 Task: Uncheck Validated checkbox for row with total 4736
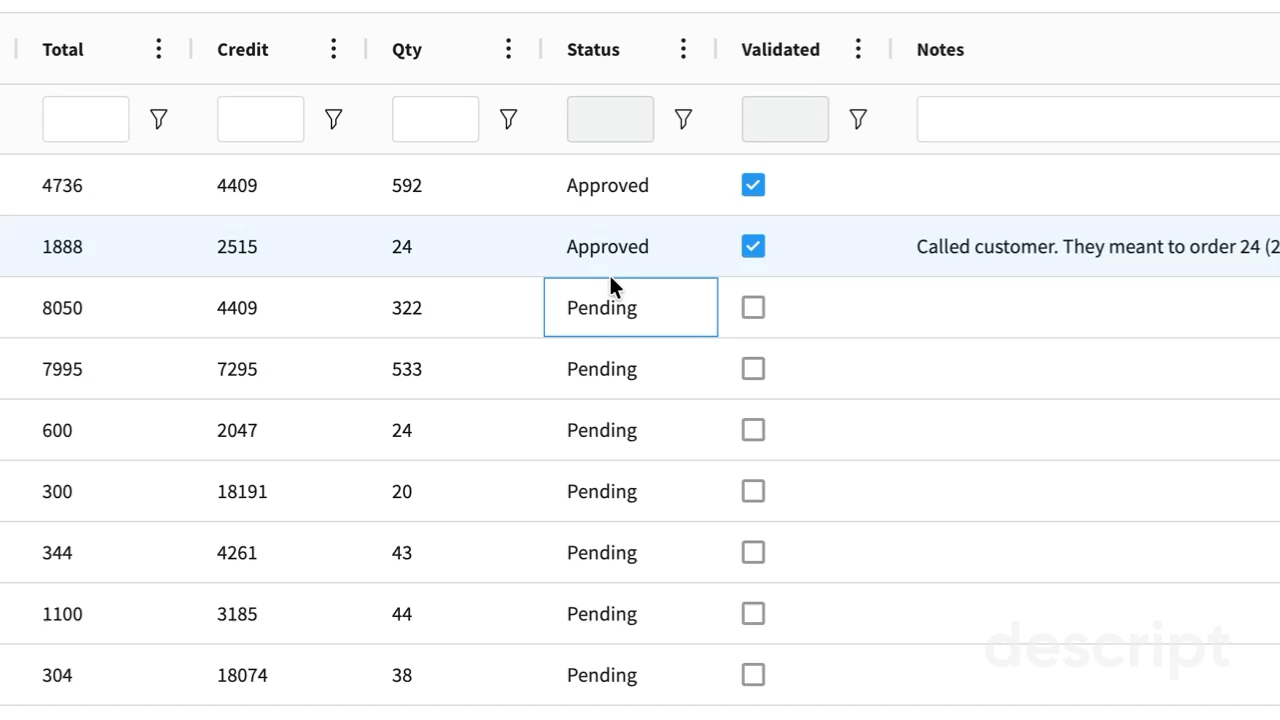pyautogui.click(x=753, y=185)
